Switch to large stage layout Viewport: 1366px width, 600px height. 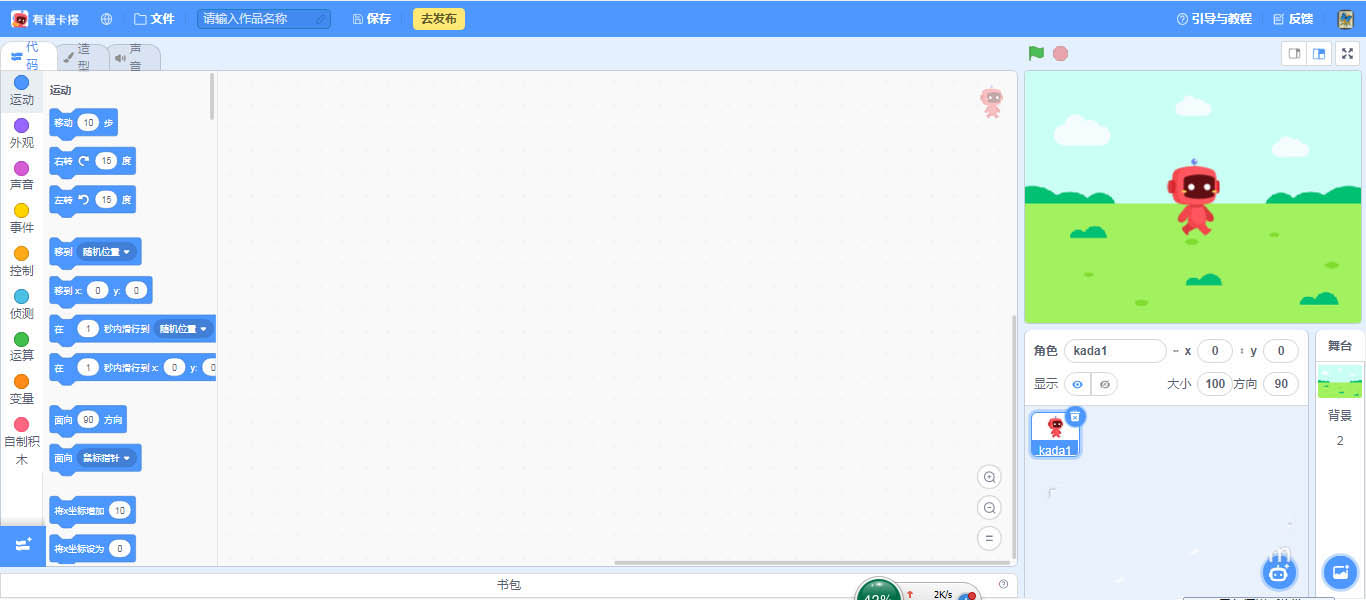click(x=1319, y=54)
